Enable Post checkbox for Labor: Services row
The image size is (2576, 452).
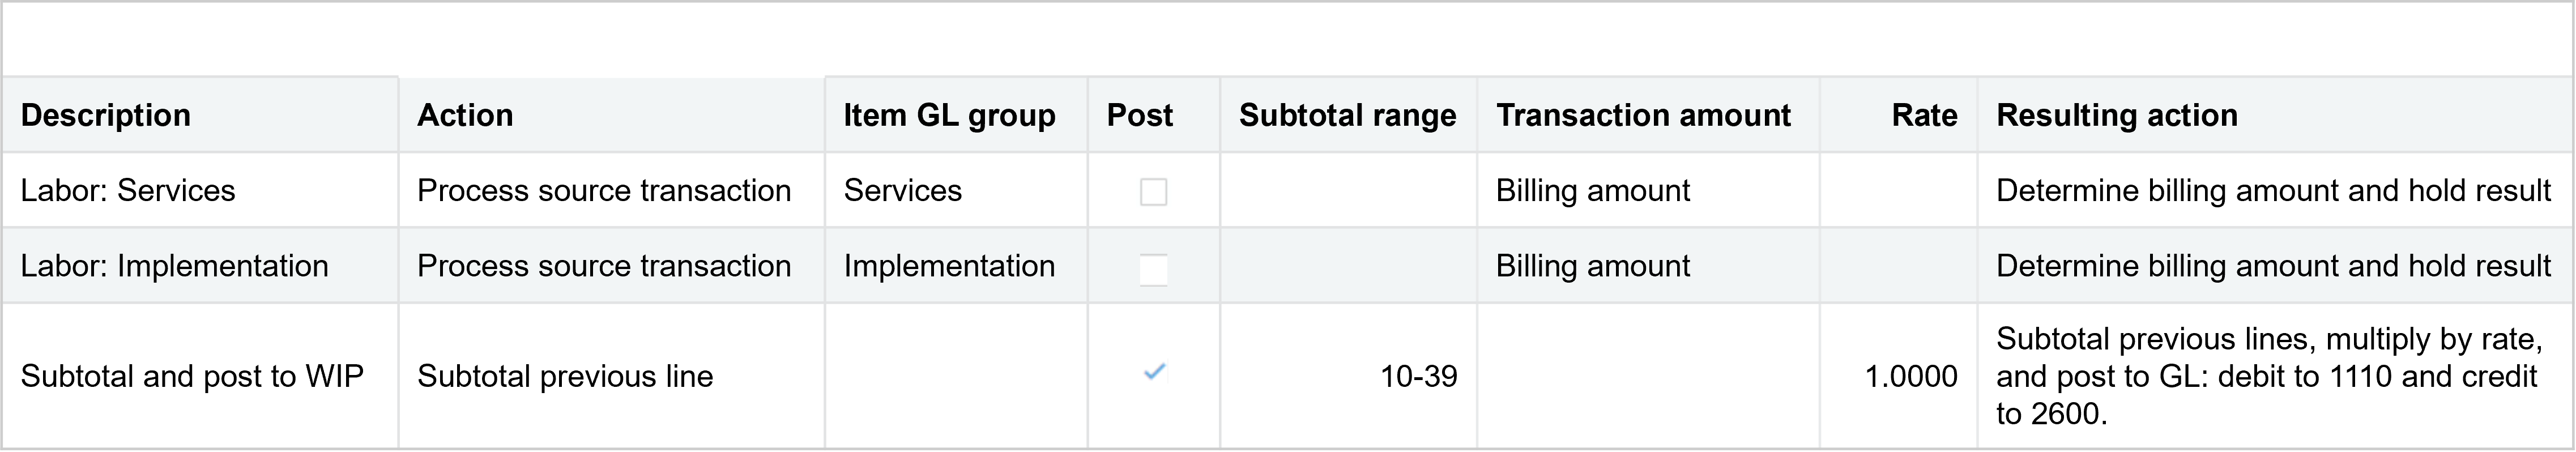click(1153, 191)
